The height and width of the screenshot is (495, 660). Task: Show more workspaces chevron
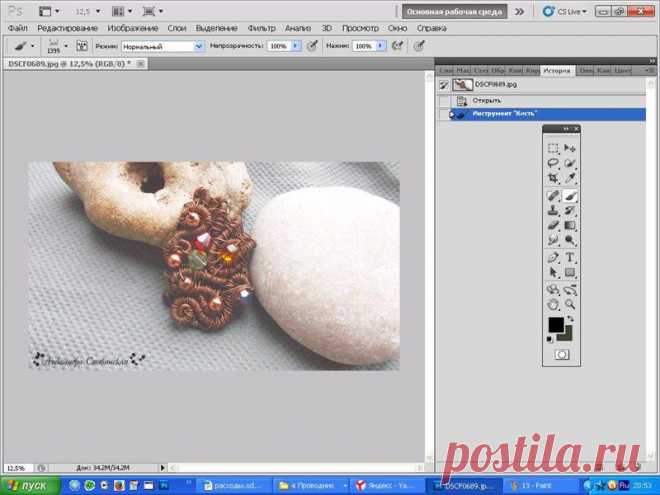(520, 12)
